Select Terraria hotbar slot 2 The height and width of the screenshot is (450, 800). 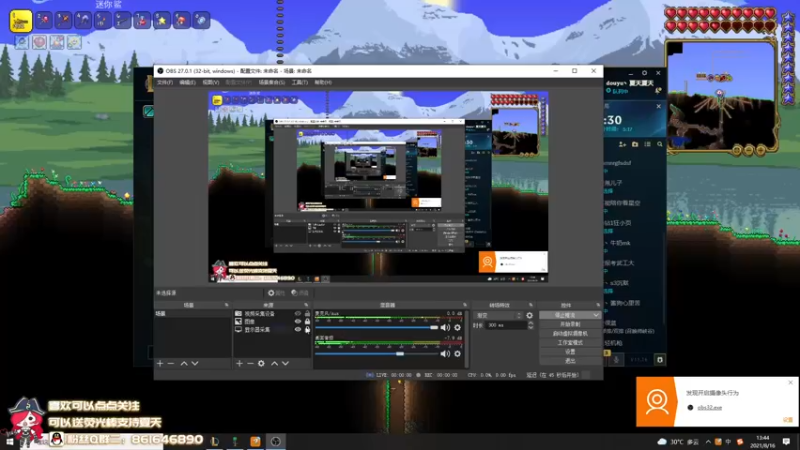pos(44,20)
